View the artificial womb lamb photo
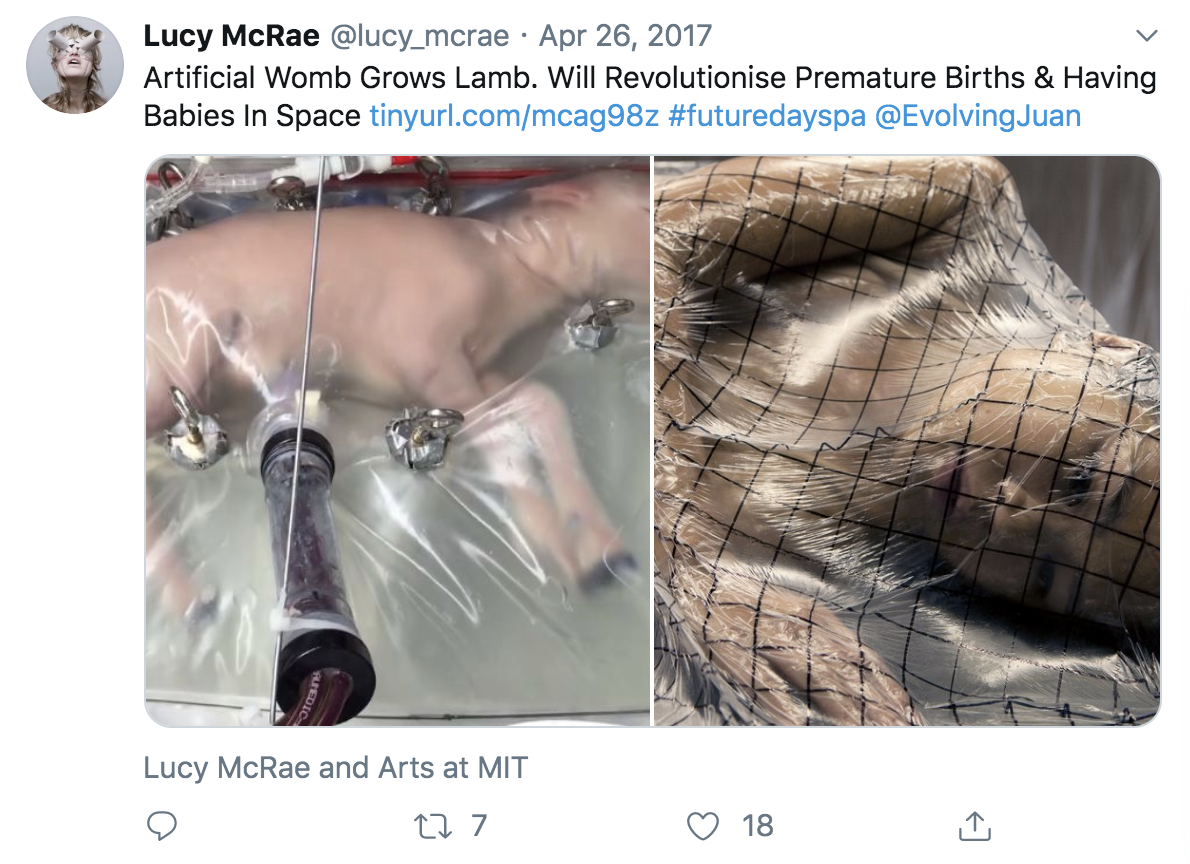 coord(398,441)
